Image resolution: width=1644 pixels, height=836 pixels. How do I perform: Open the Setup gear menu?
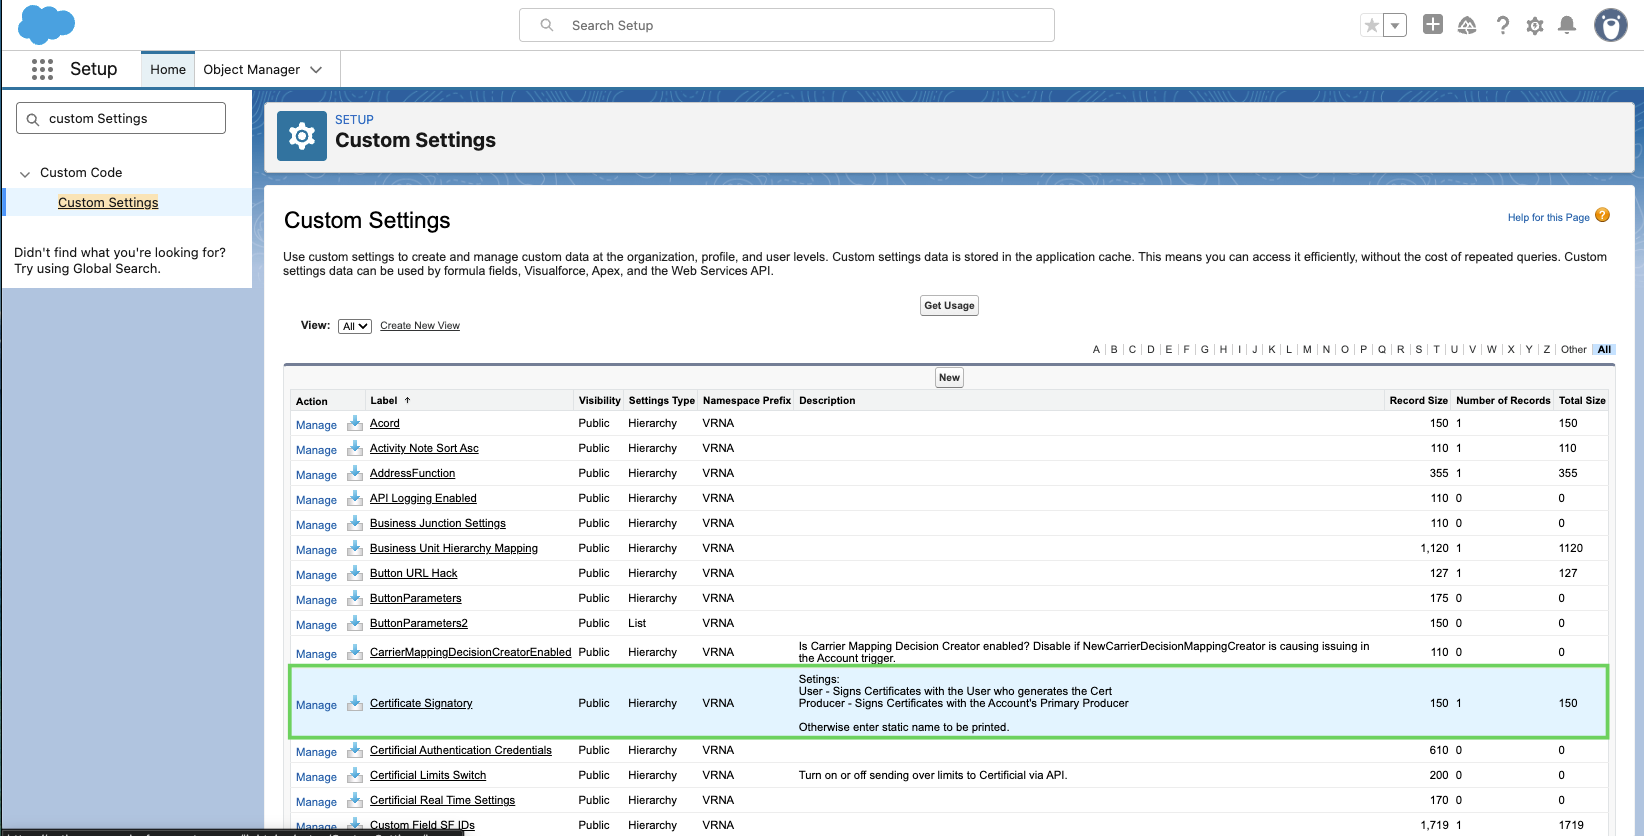point(1535,26)
